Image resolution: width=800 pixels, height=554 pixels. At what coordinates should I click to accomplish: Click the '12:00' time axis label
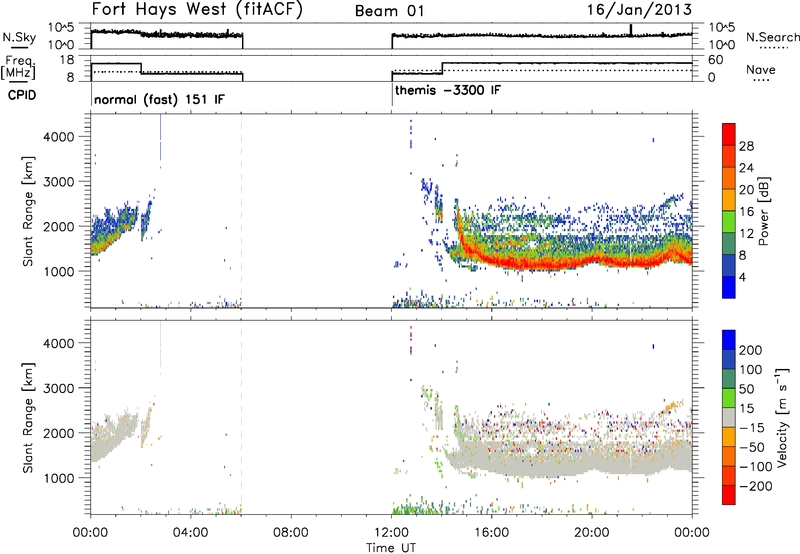(391, 533)
